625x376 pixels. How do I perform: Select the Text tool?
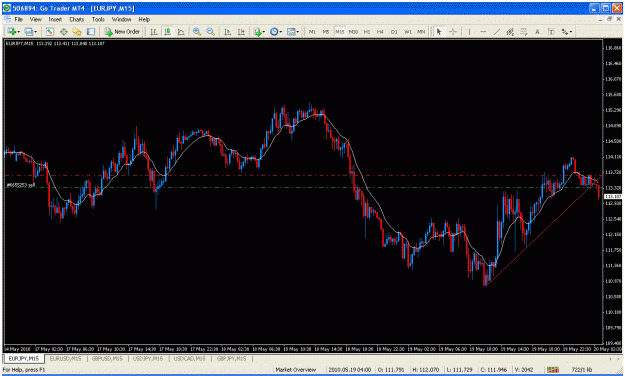[x=537, y=32]
